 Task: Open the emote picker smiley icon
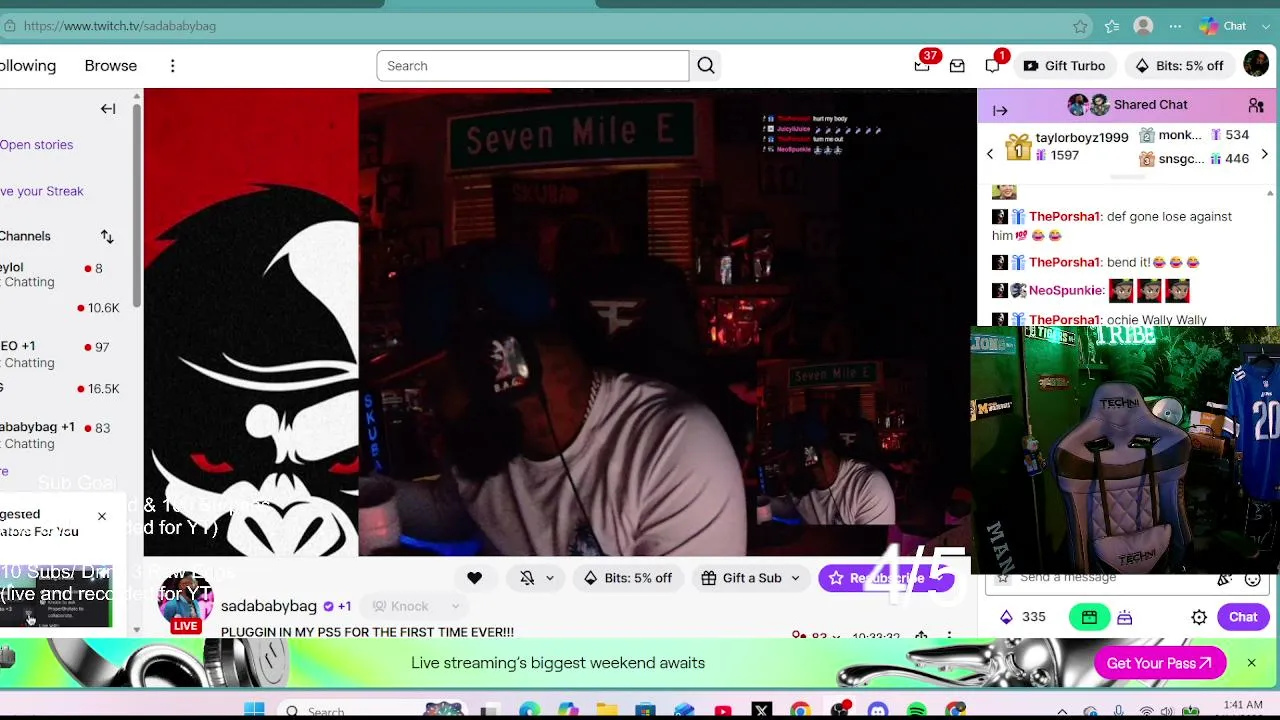1252,578
